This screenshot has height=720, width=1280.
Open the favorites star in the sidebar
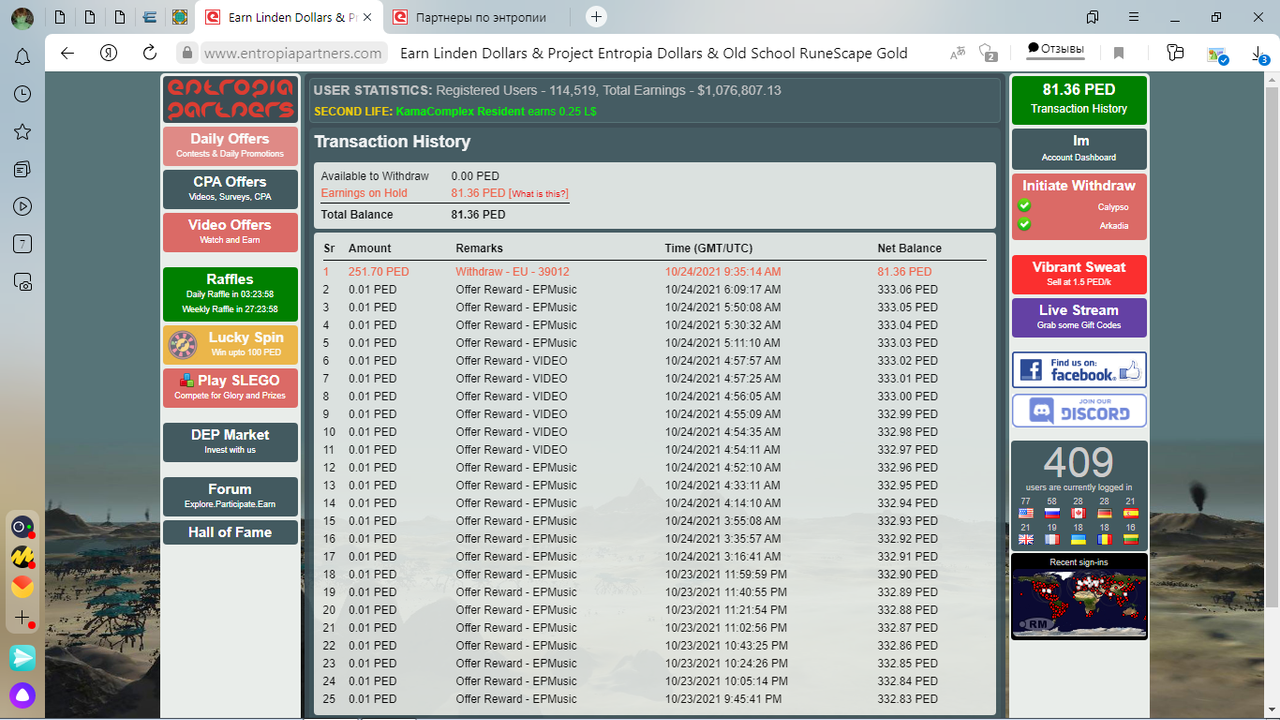(x=22, y=132)
